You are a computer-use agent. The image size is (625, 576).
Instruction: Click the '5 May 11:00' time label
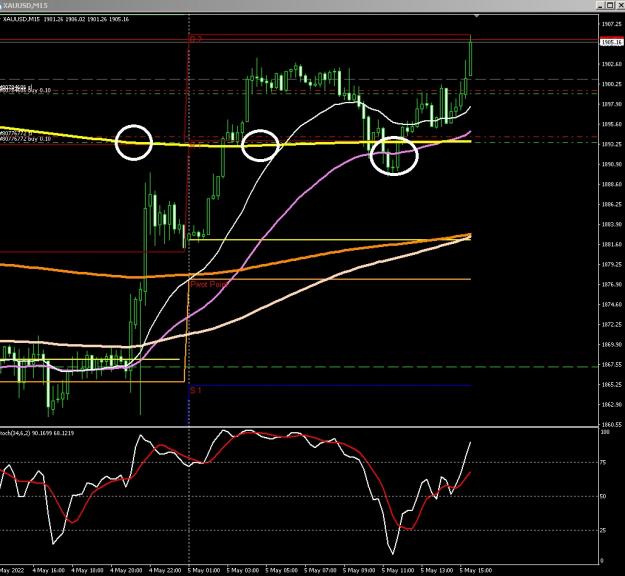398,570
